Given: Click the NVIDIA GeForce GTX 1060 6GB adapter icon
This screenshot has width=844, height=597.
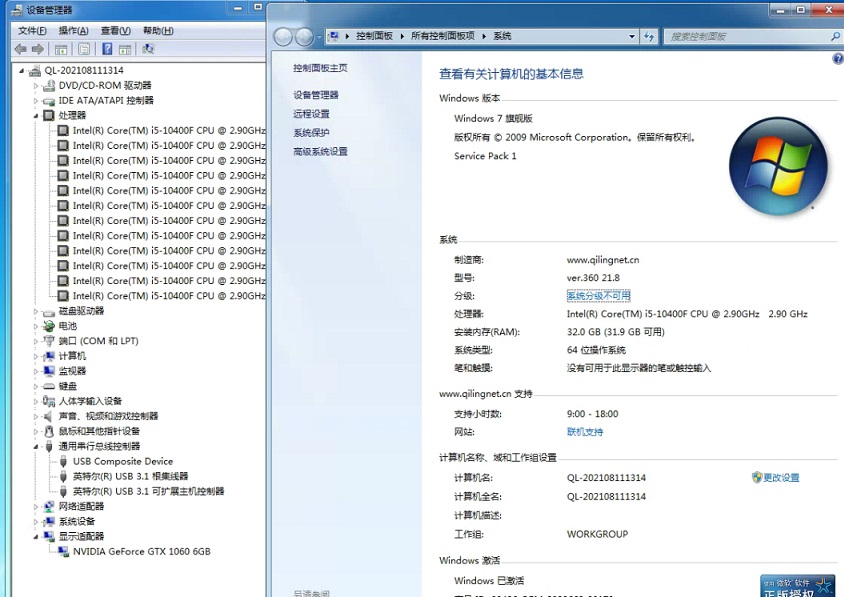Looking at the screenshot, I should pyautogui.click(x=64, y=552).
